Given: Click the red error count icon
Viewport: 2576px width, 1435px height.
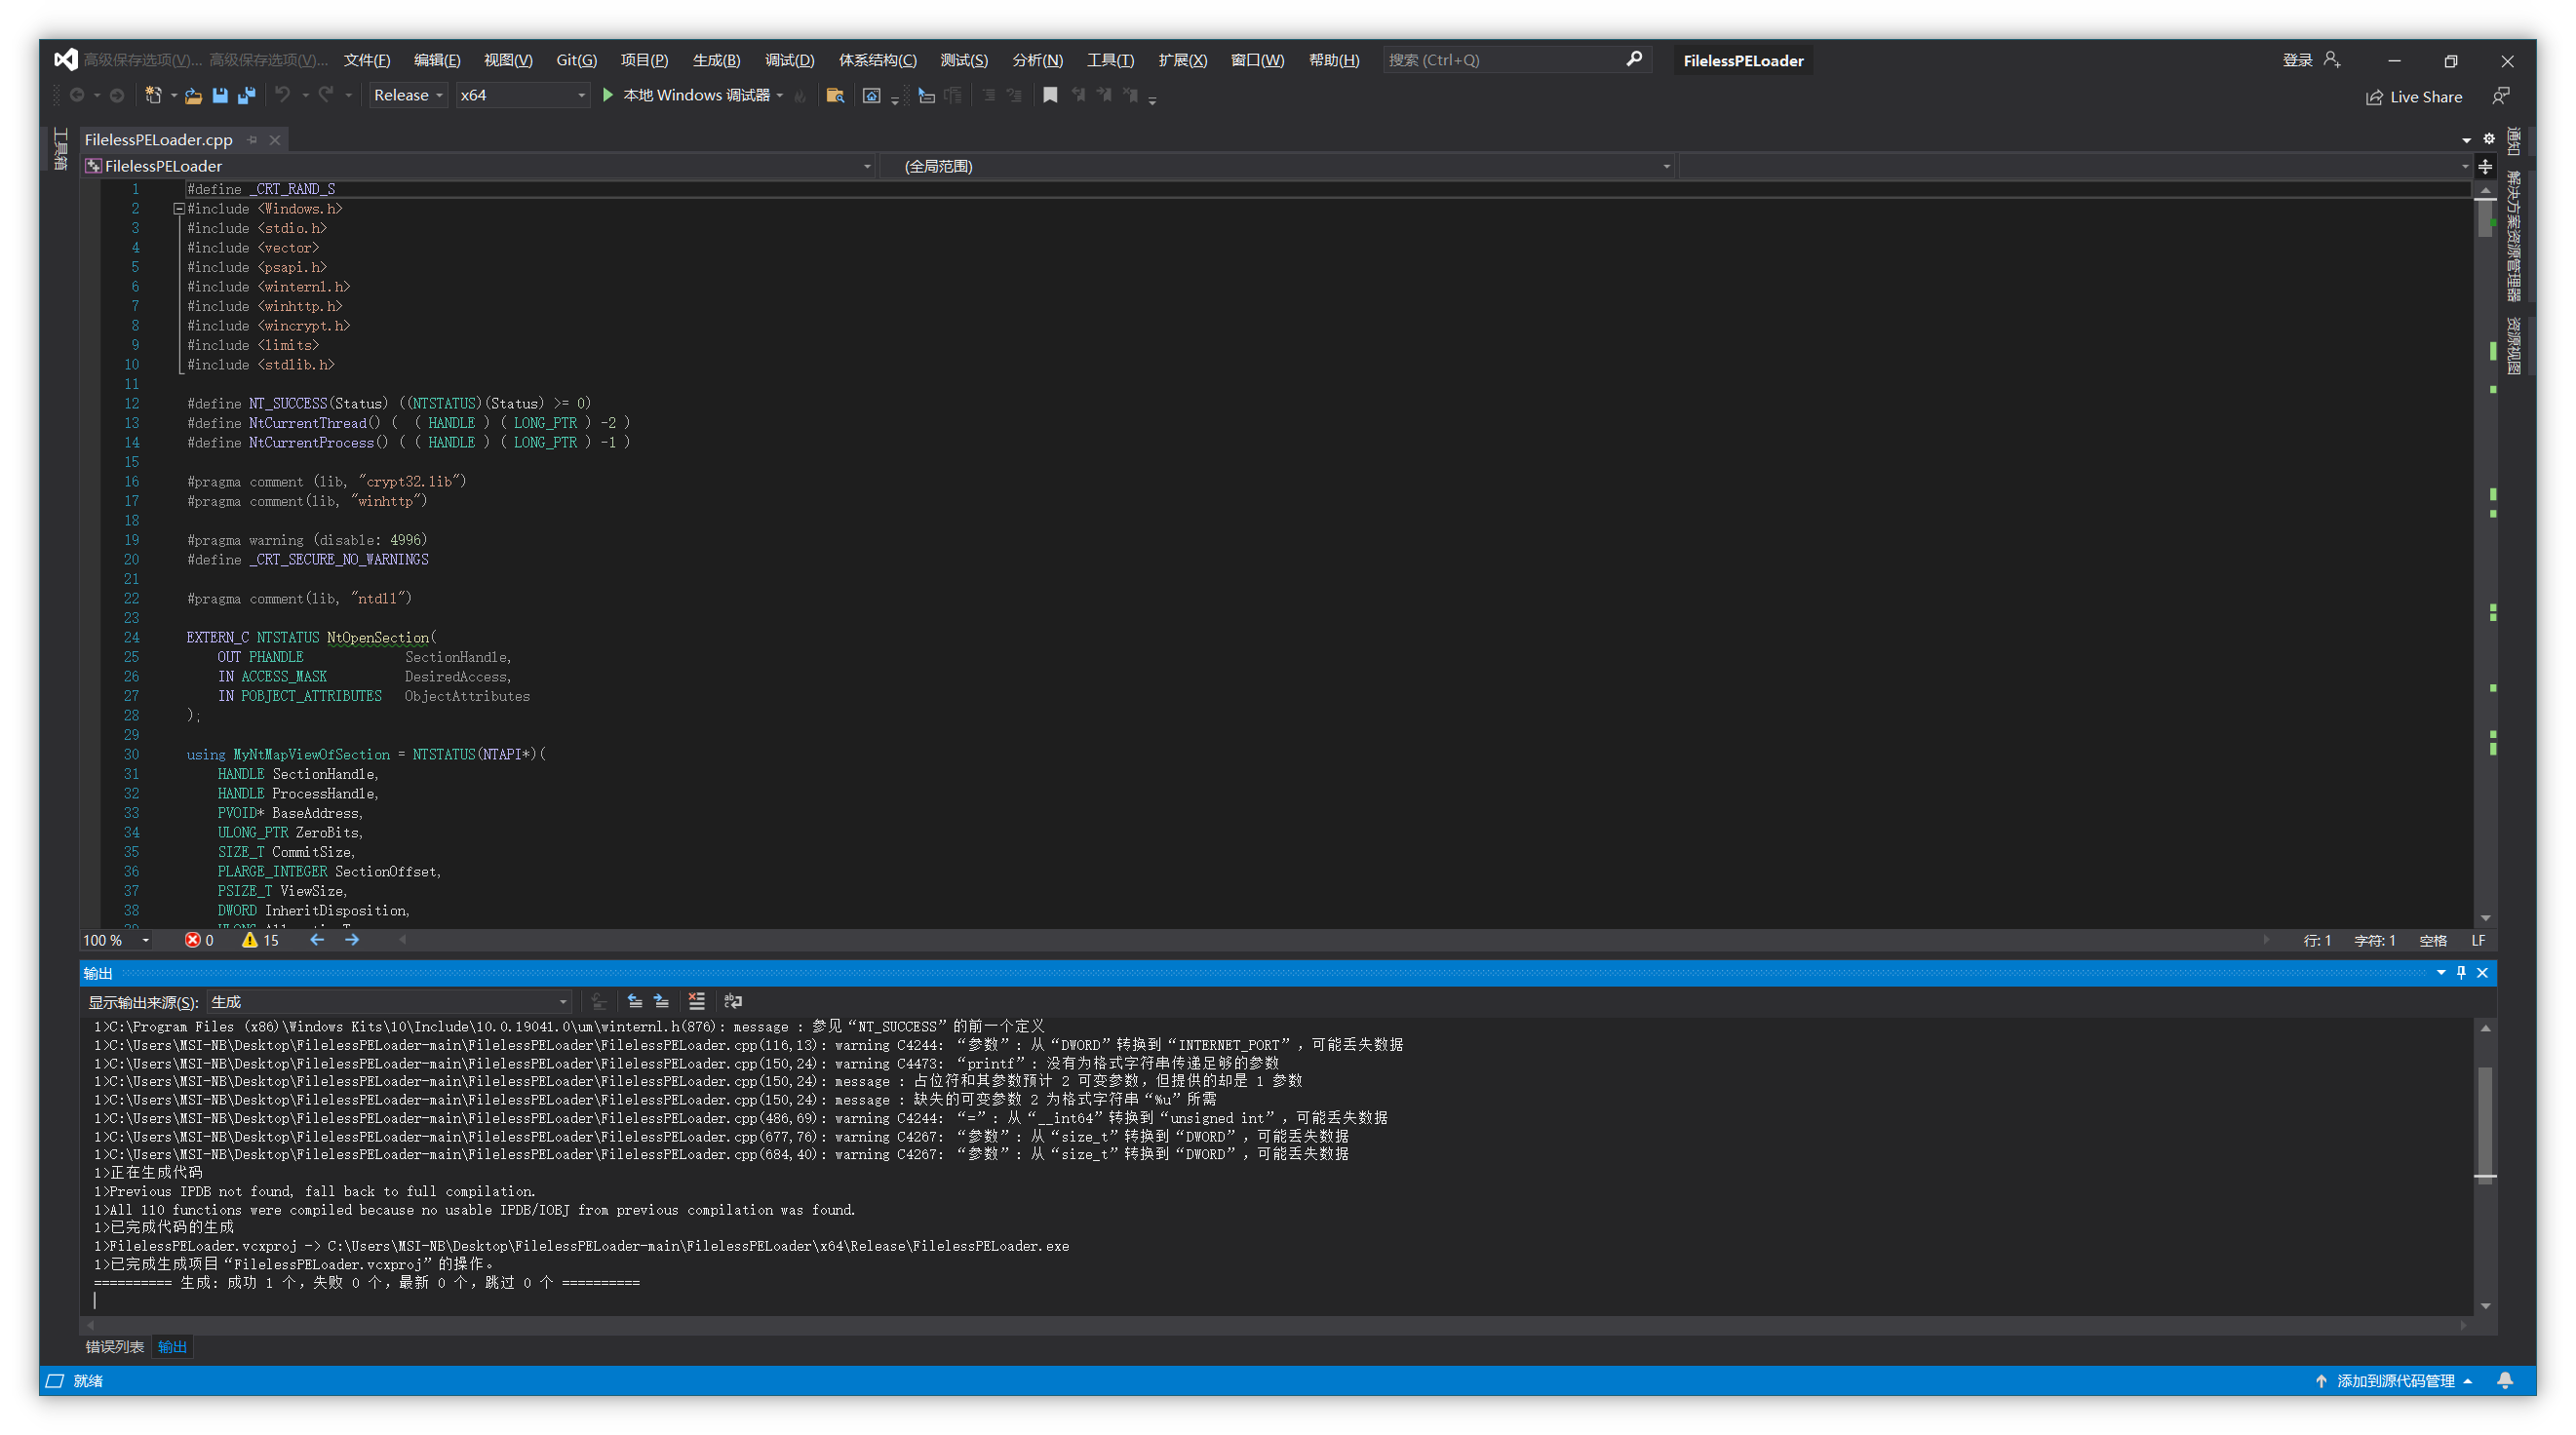Looking at the screenshot, I should [192, 940].
